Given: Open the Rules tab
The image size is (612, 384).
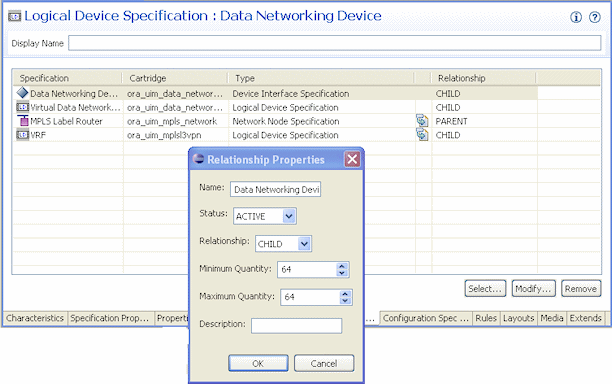Looking at the screenshot, I should [x=486, y=318].
